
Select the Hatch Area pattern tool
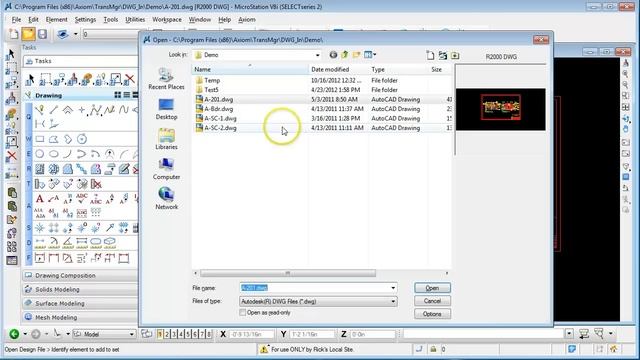40,169
